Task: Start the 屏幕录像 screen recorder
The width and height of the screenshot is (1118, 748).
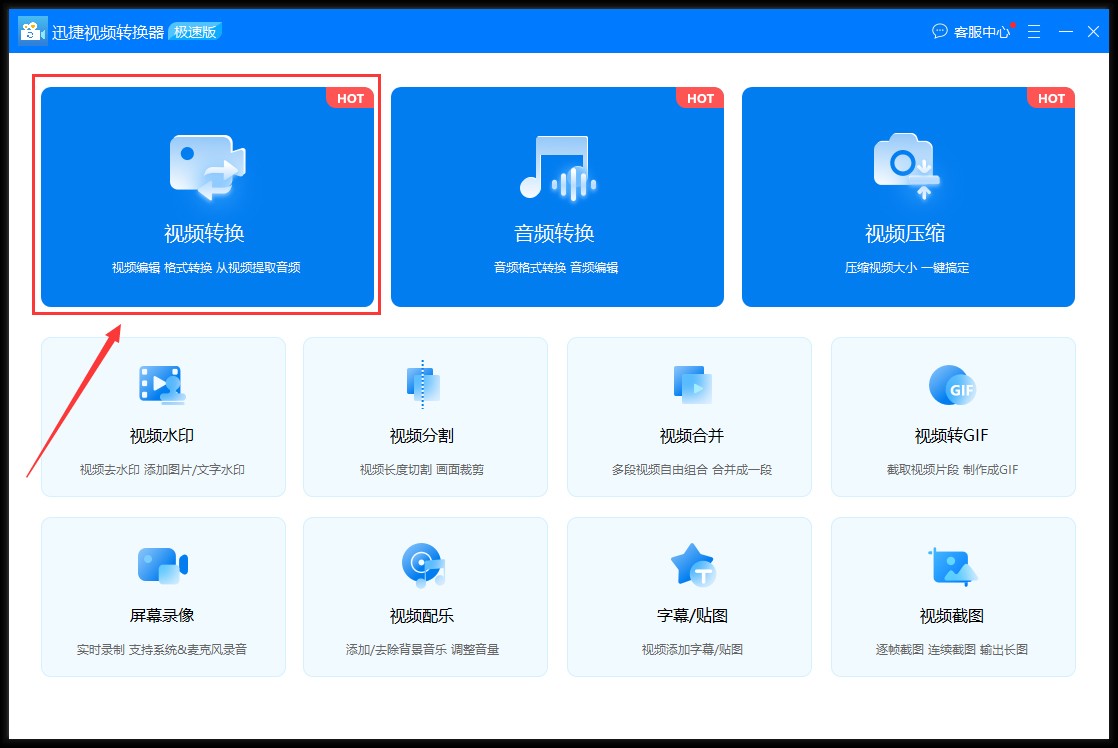Action: 163,597
